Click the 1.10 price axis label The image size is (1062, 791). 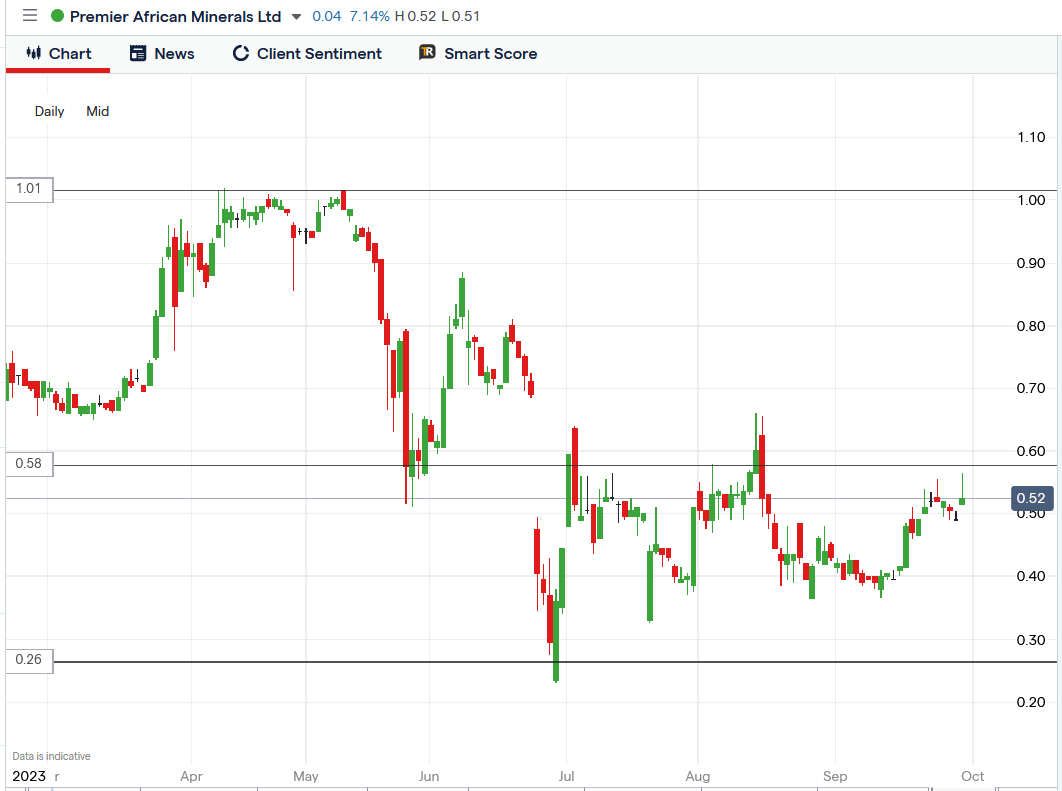click(x=1032, y=137)
